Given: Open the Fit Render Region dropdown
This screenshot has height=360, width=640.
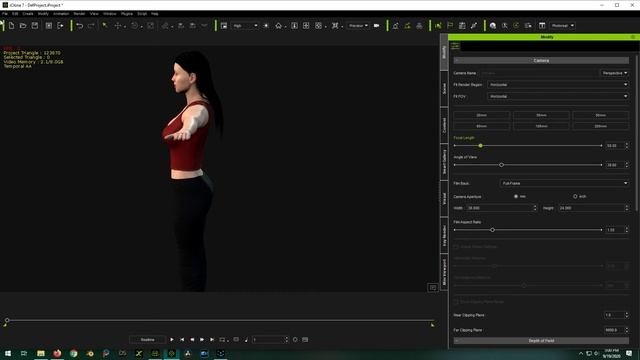Looking at the screenshot, I should tap(558, 84).
